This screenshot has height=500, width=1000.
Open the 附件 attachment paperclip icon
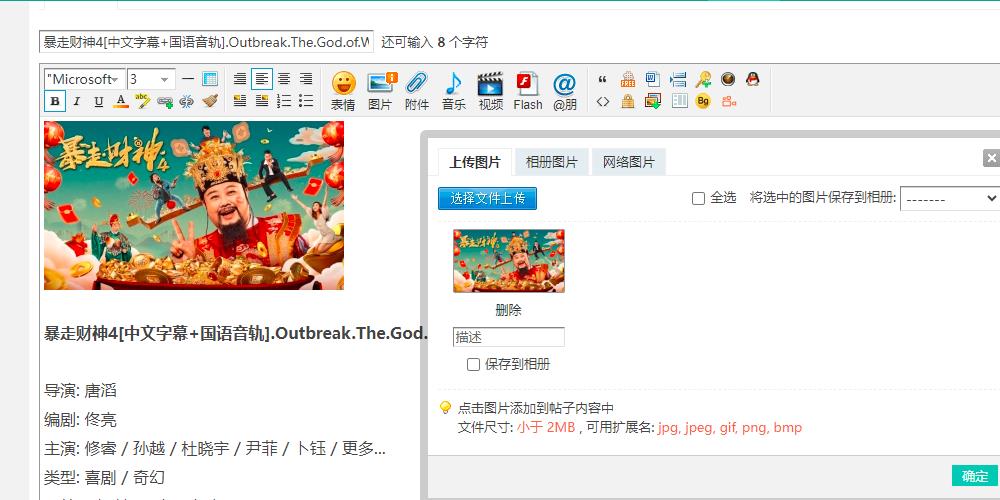(416, 89)
